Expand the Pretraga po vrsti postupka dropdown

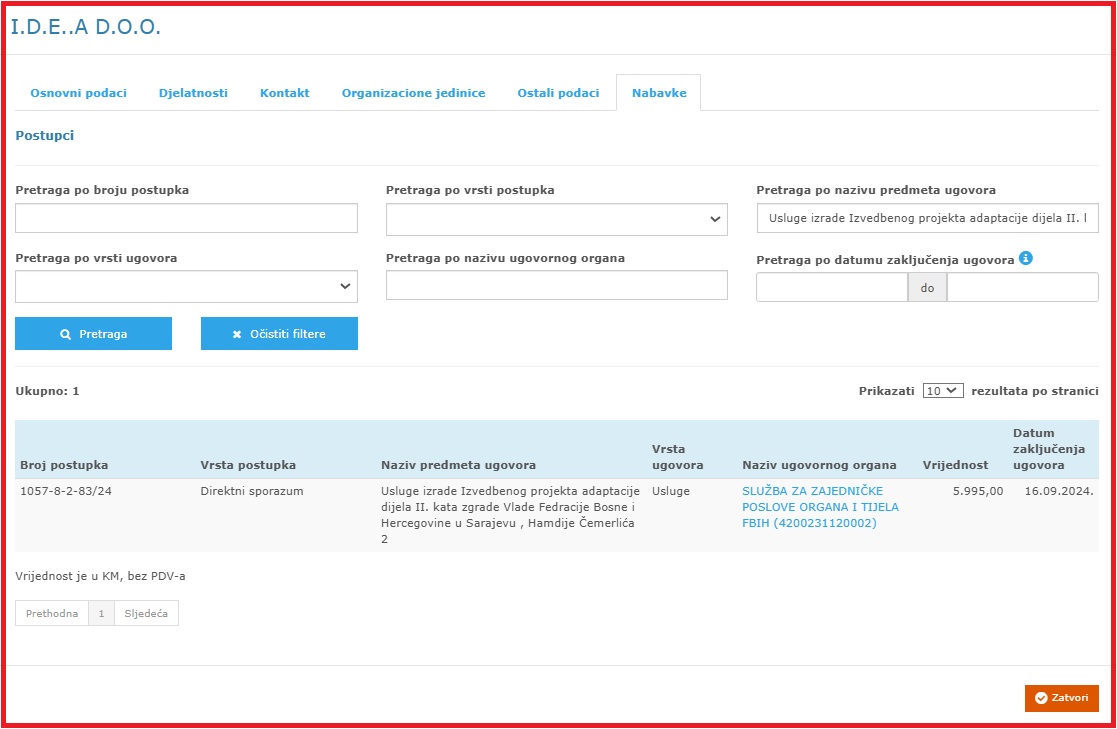click(x=556, y=219)
